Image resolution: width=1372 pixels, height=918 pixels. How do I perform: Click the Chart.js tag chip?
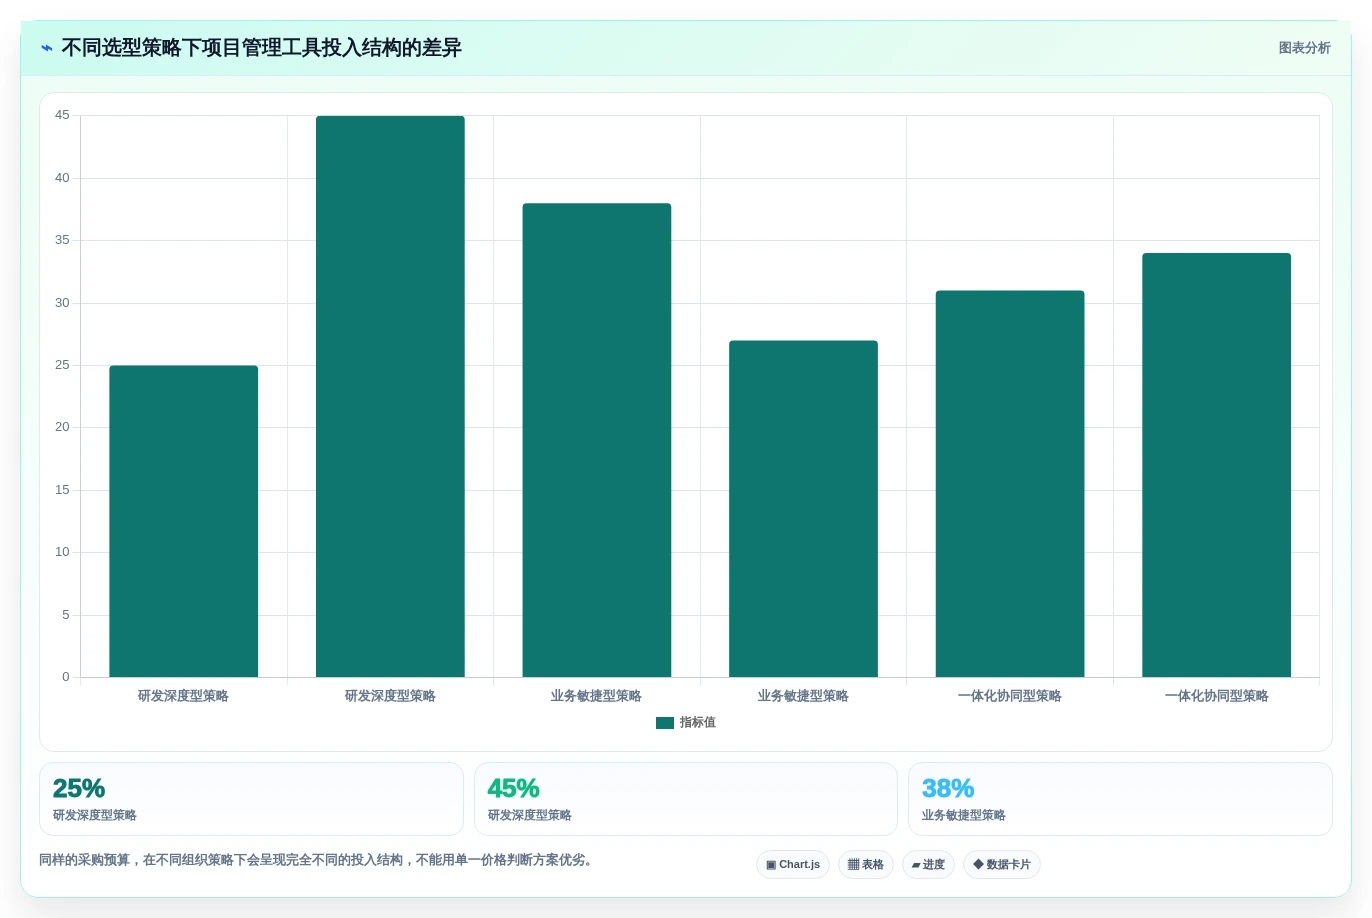793,864
